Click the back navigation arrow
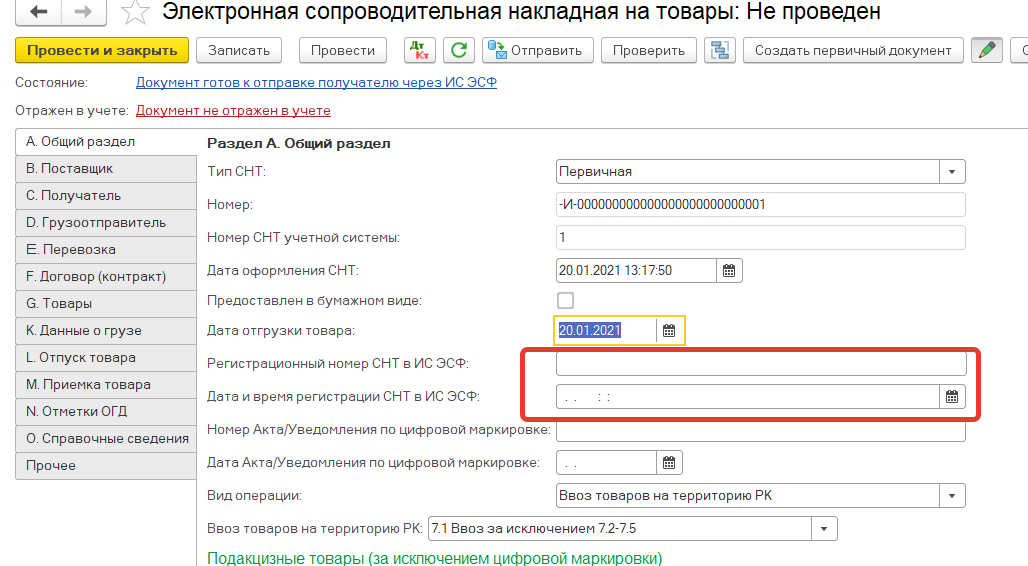This screenshot has width=1028, height=566. (x=39, y=13)
